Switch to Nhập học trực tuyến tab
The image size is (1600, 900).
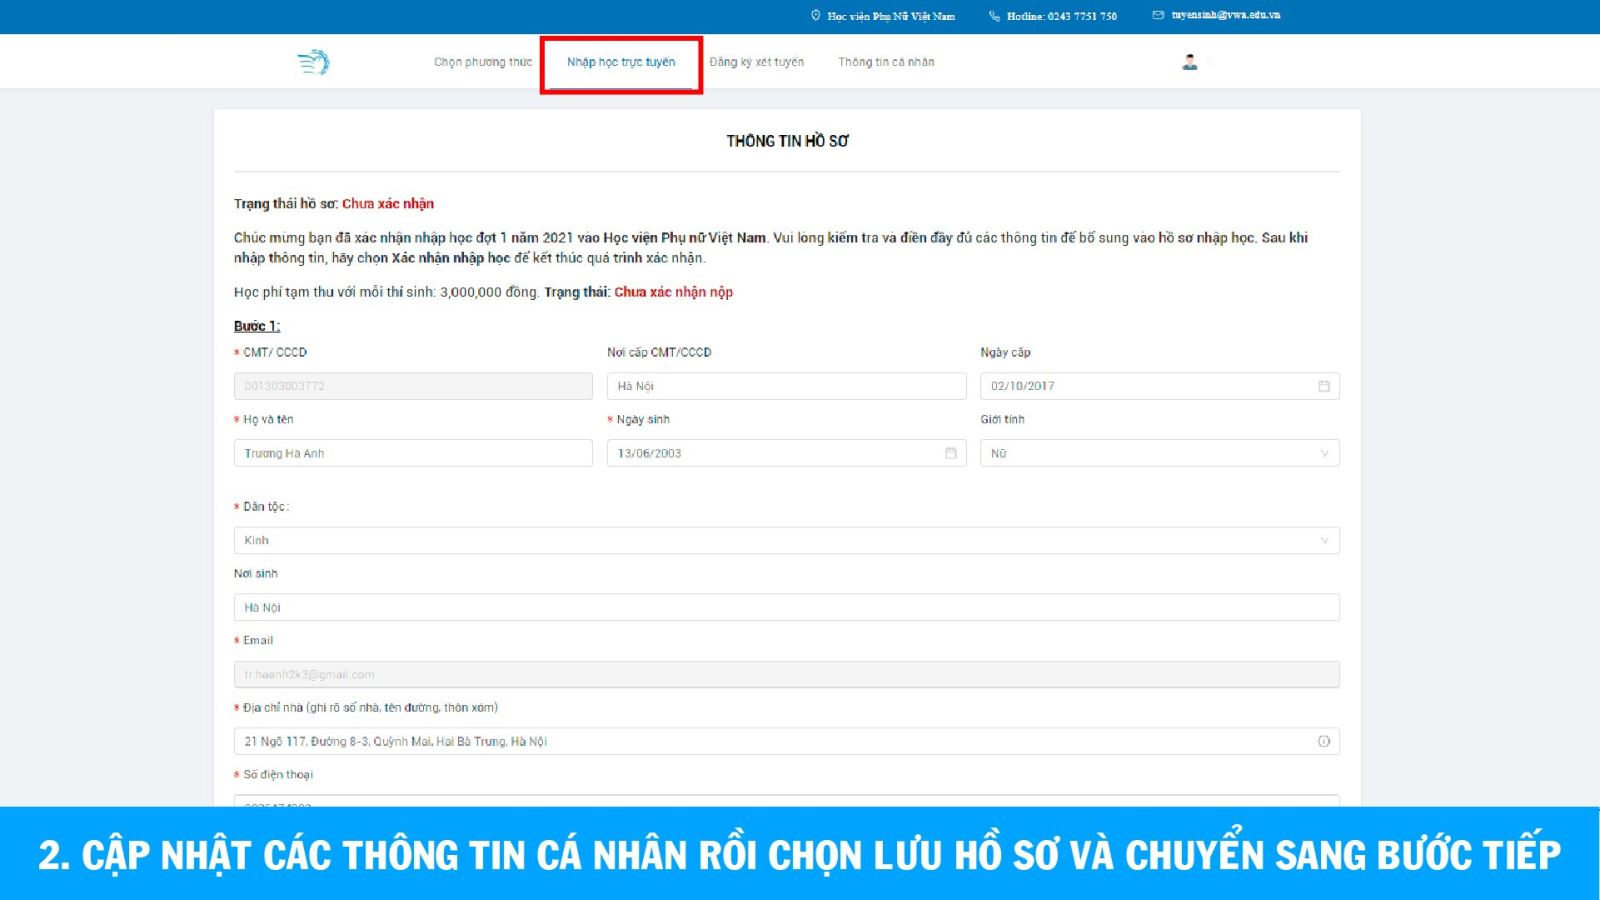click(x=621, y=62)
